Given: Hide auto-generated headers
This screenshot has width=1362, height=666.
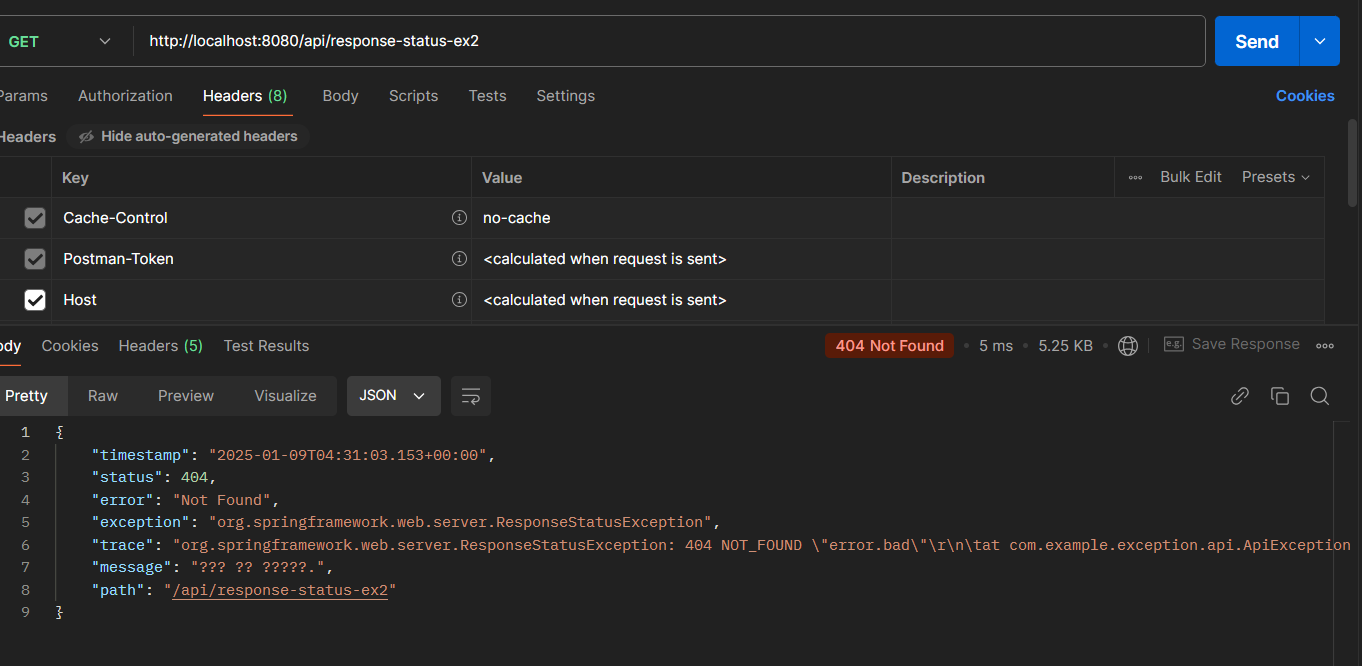Looking at the screenshot, I should 189,136.
